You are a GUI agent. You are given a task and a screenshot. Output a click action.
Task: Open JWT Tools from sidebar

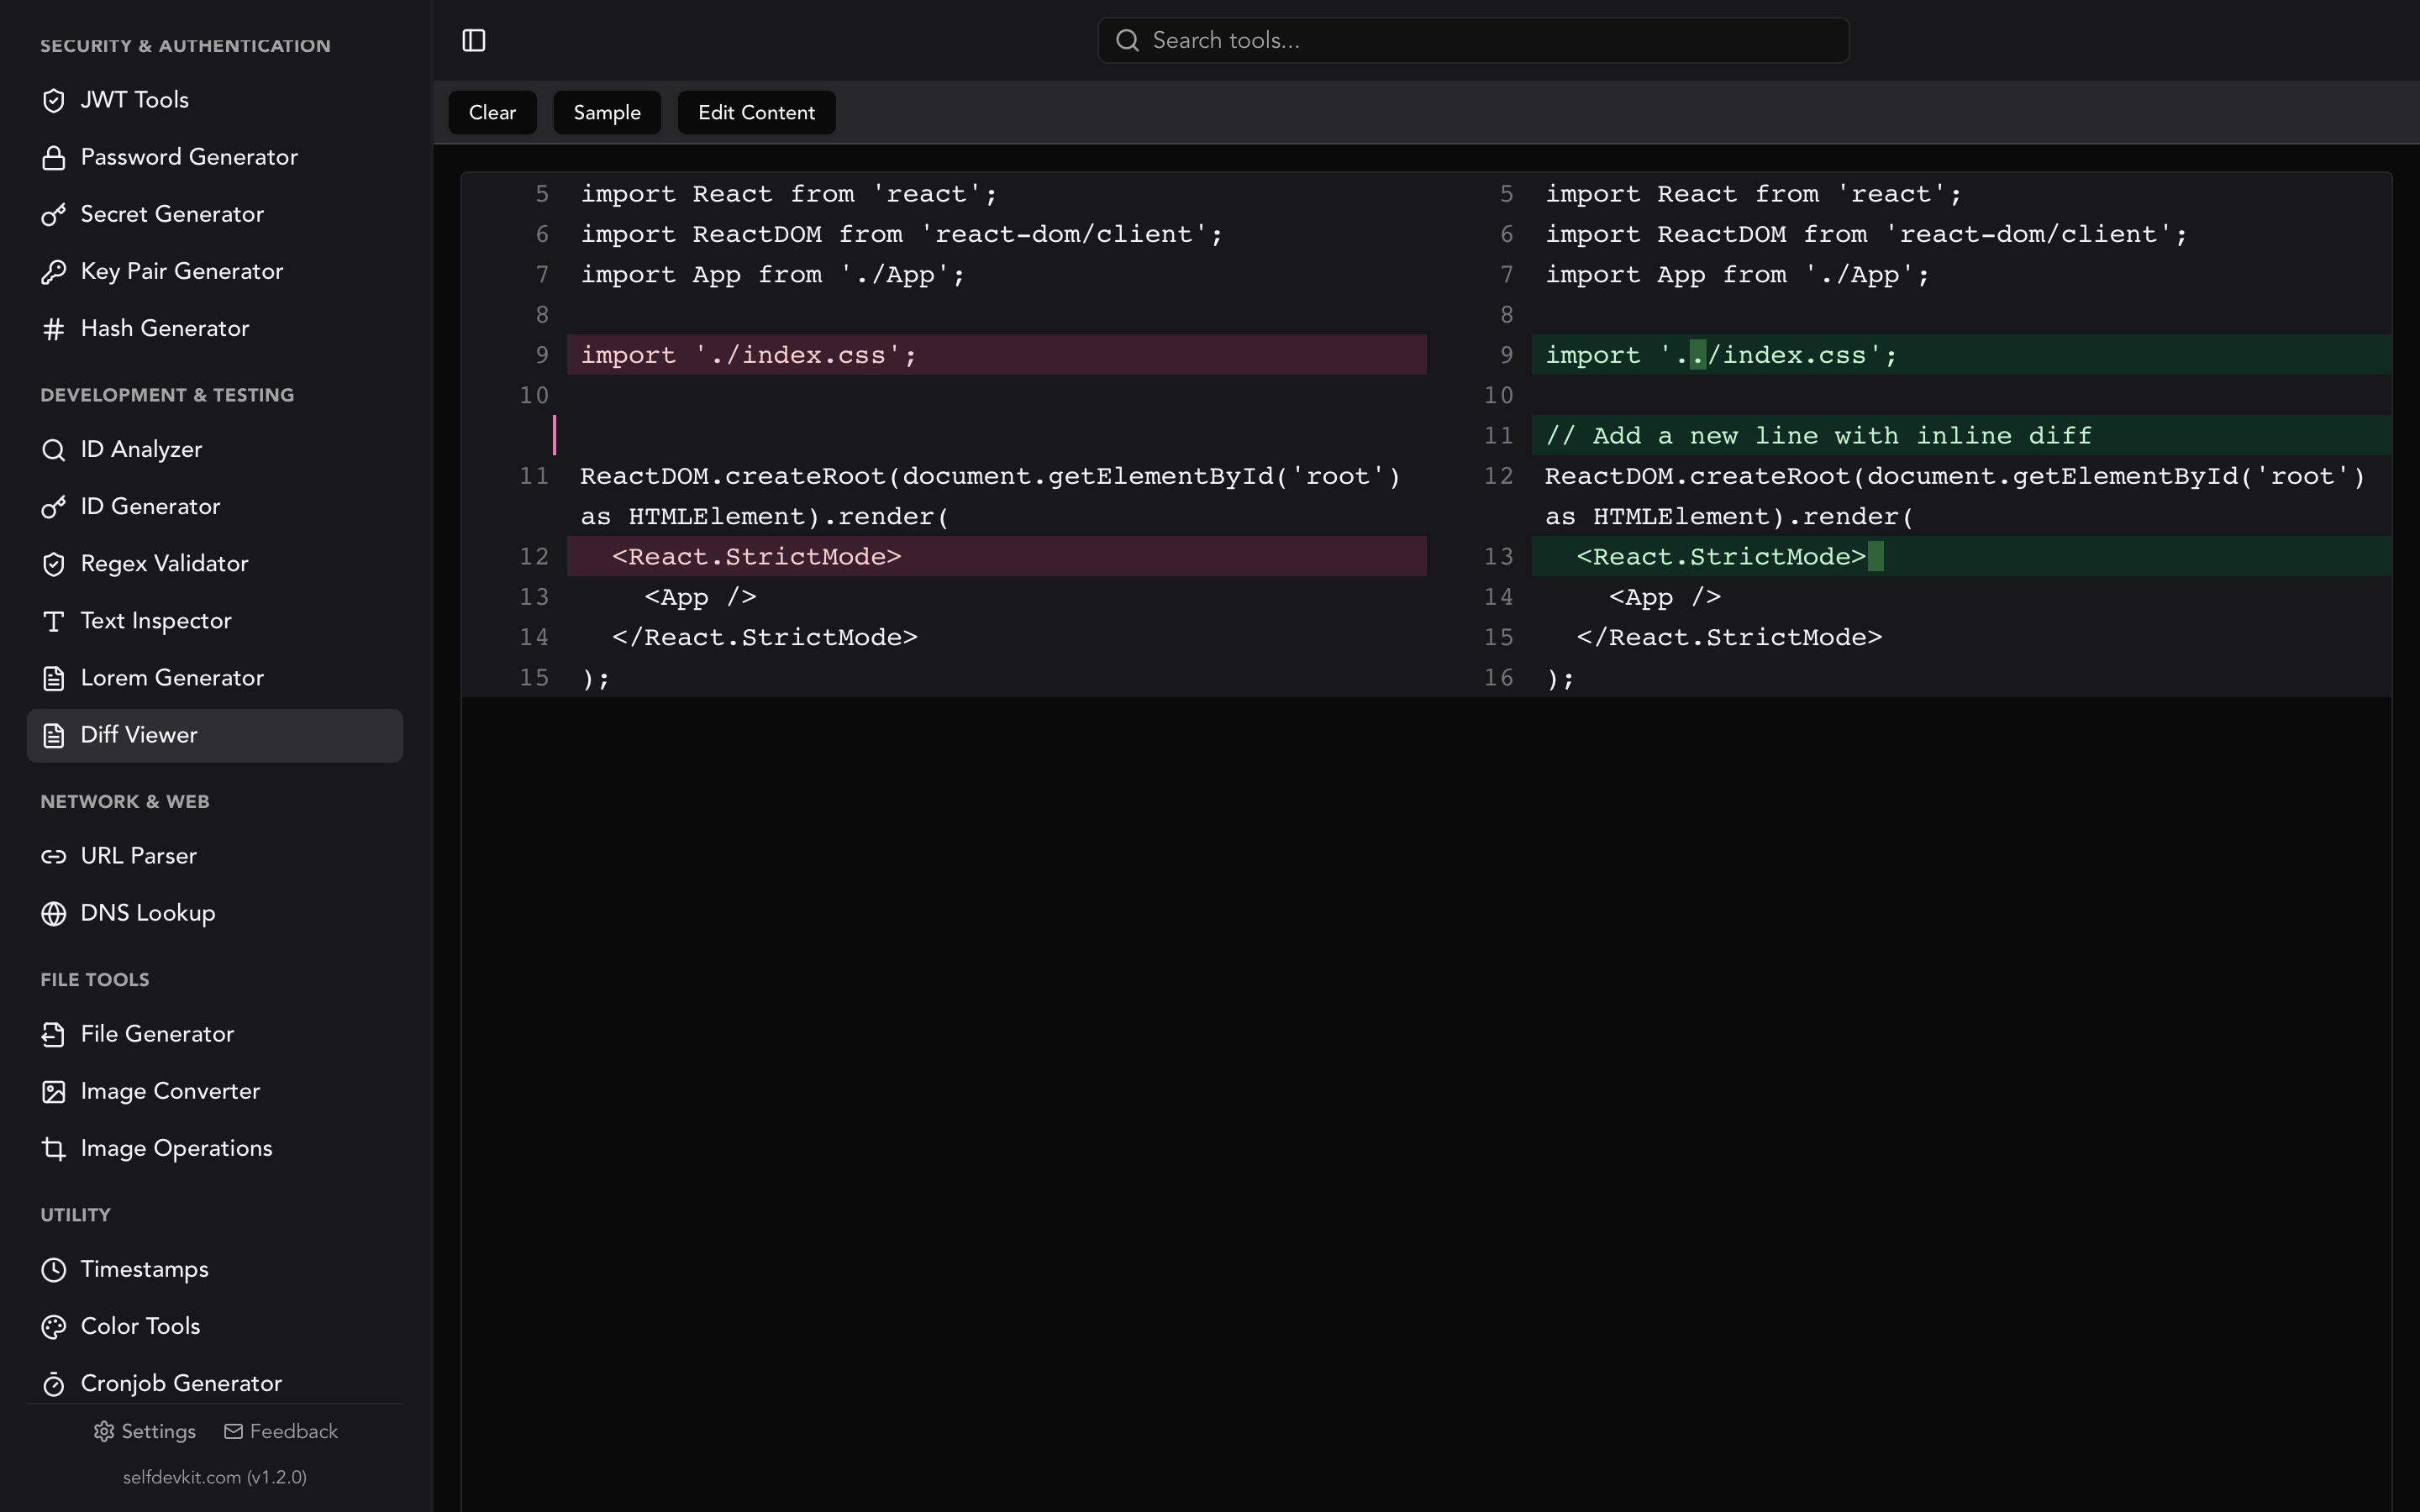135,99
